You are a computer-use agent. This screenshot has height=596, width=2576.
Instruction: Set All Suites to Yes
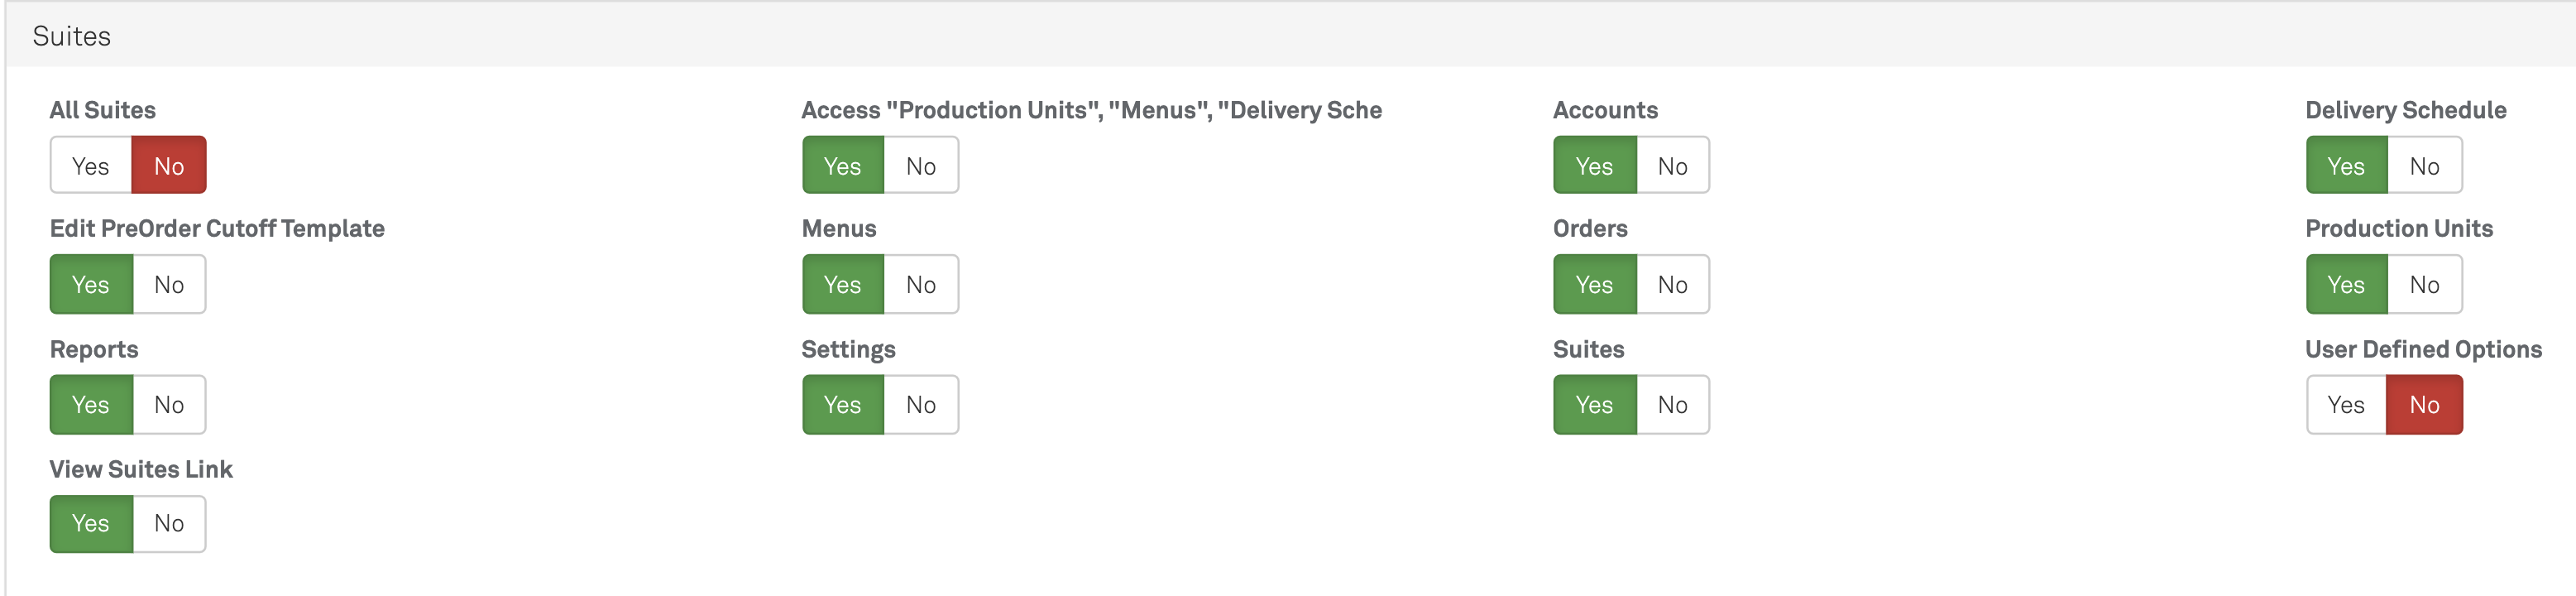coord(91,166)
